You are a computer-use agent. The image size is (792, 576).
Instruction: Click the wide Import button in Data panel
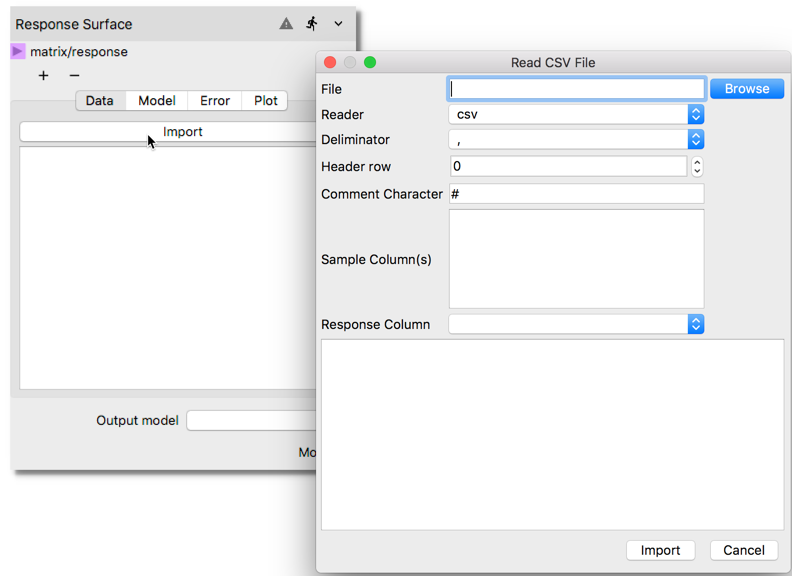click(x=170, y=132)
